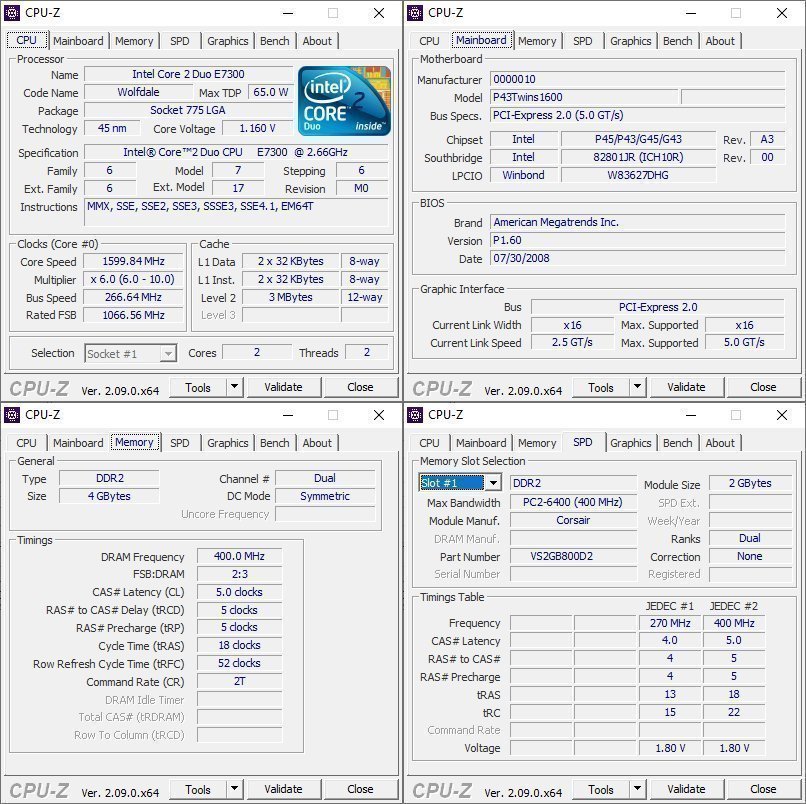The height and width of the screenshot is (804, 806).
Task: Click the FSB:DRAM ratio value '2:3'
Action: 240,574
